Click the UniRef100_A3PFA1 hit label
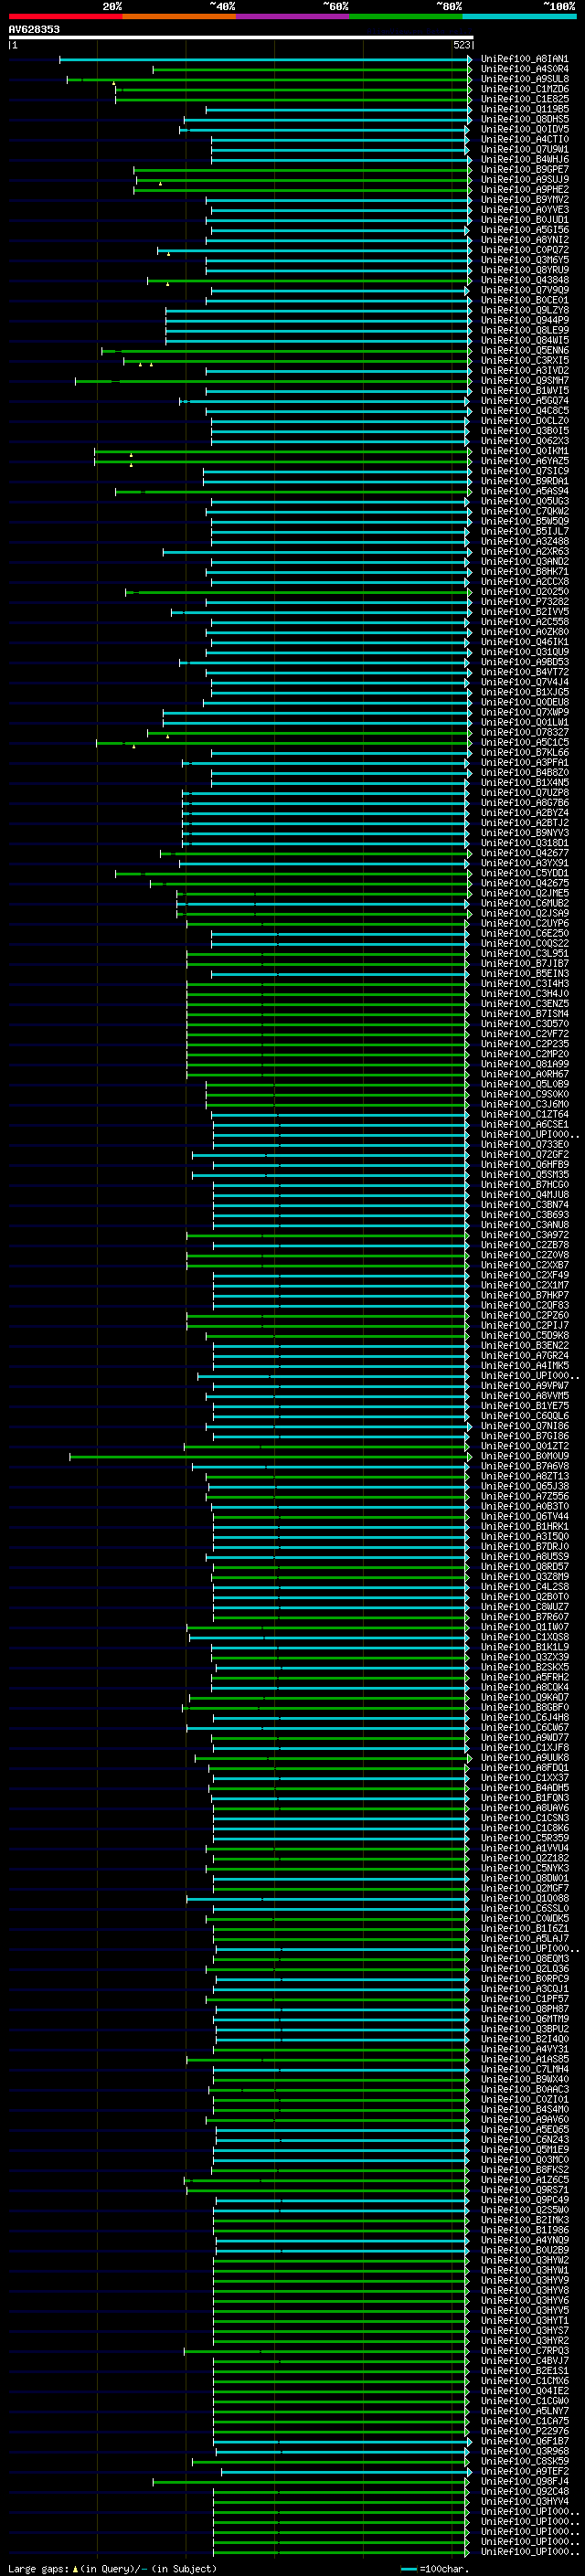 pyautogui.click(x=525, y=763)
